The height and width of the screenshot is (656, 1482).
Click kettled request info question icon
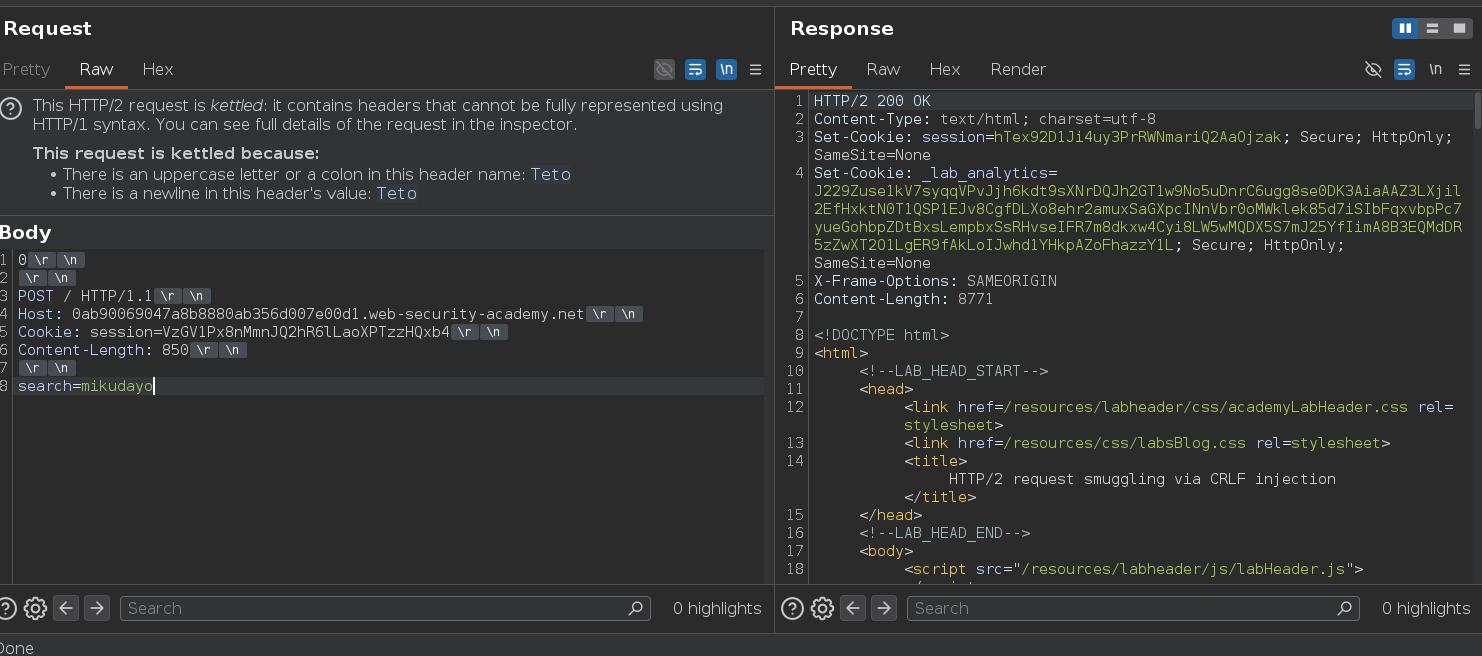[10, 108]
